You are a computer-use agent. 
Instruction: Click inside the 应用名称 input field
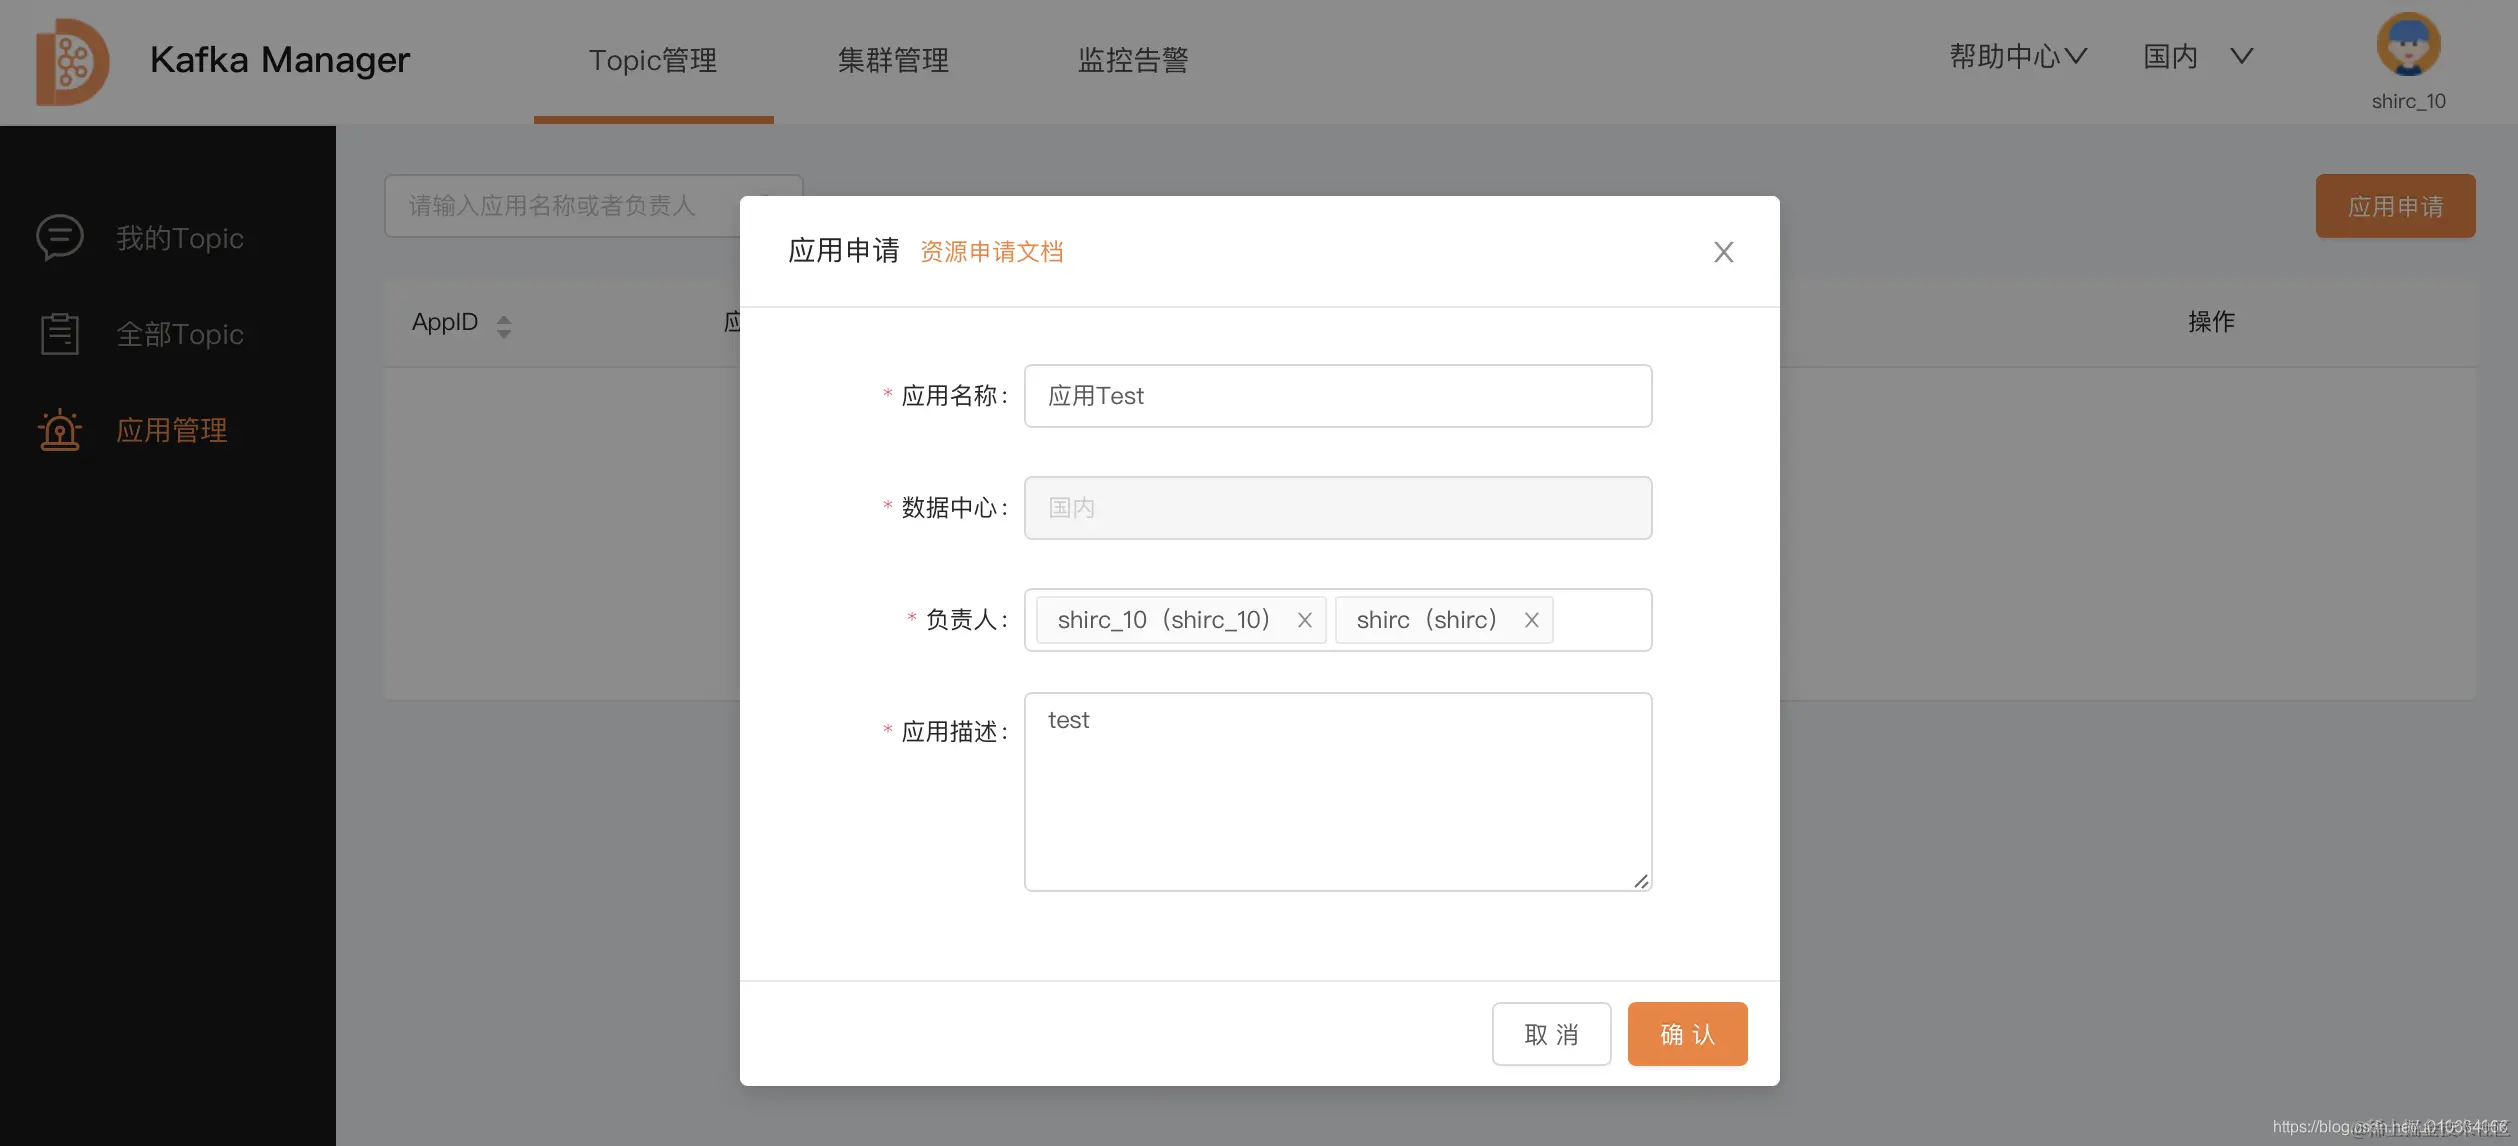tap(1337, 395)
